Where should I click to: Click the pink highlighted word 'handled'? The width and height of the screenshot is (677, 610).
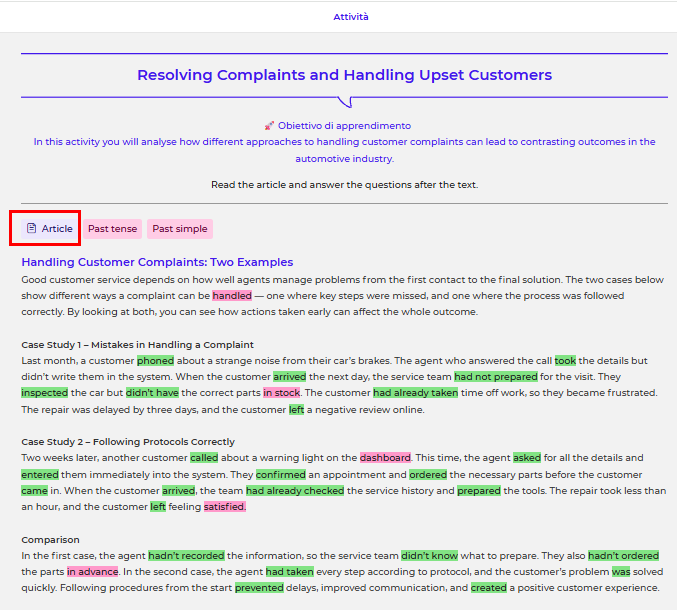pyautogui.click(x=232, y=296)
